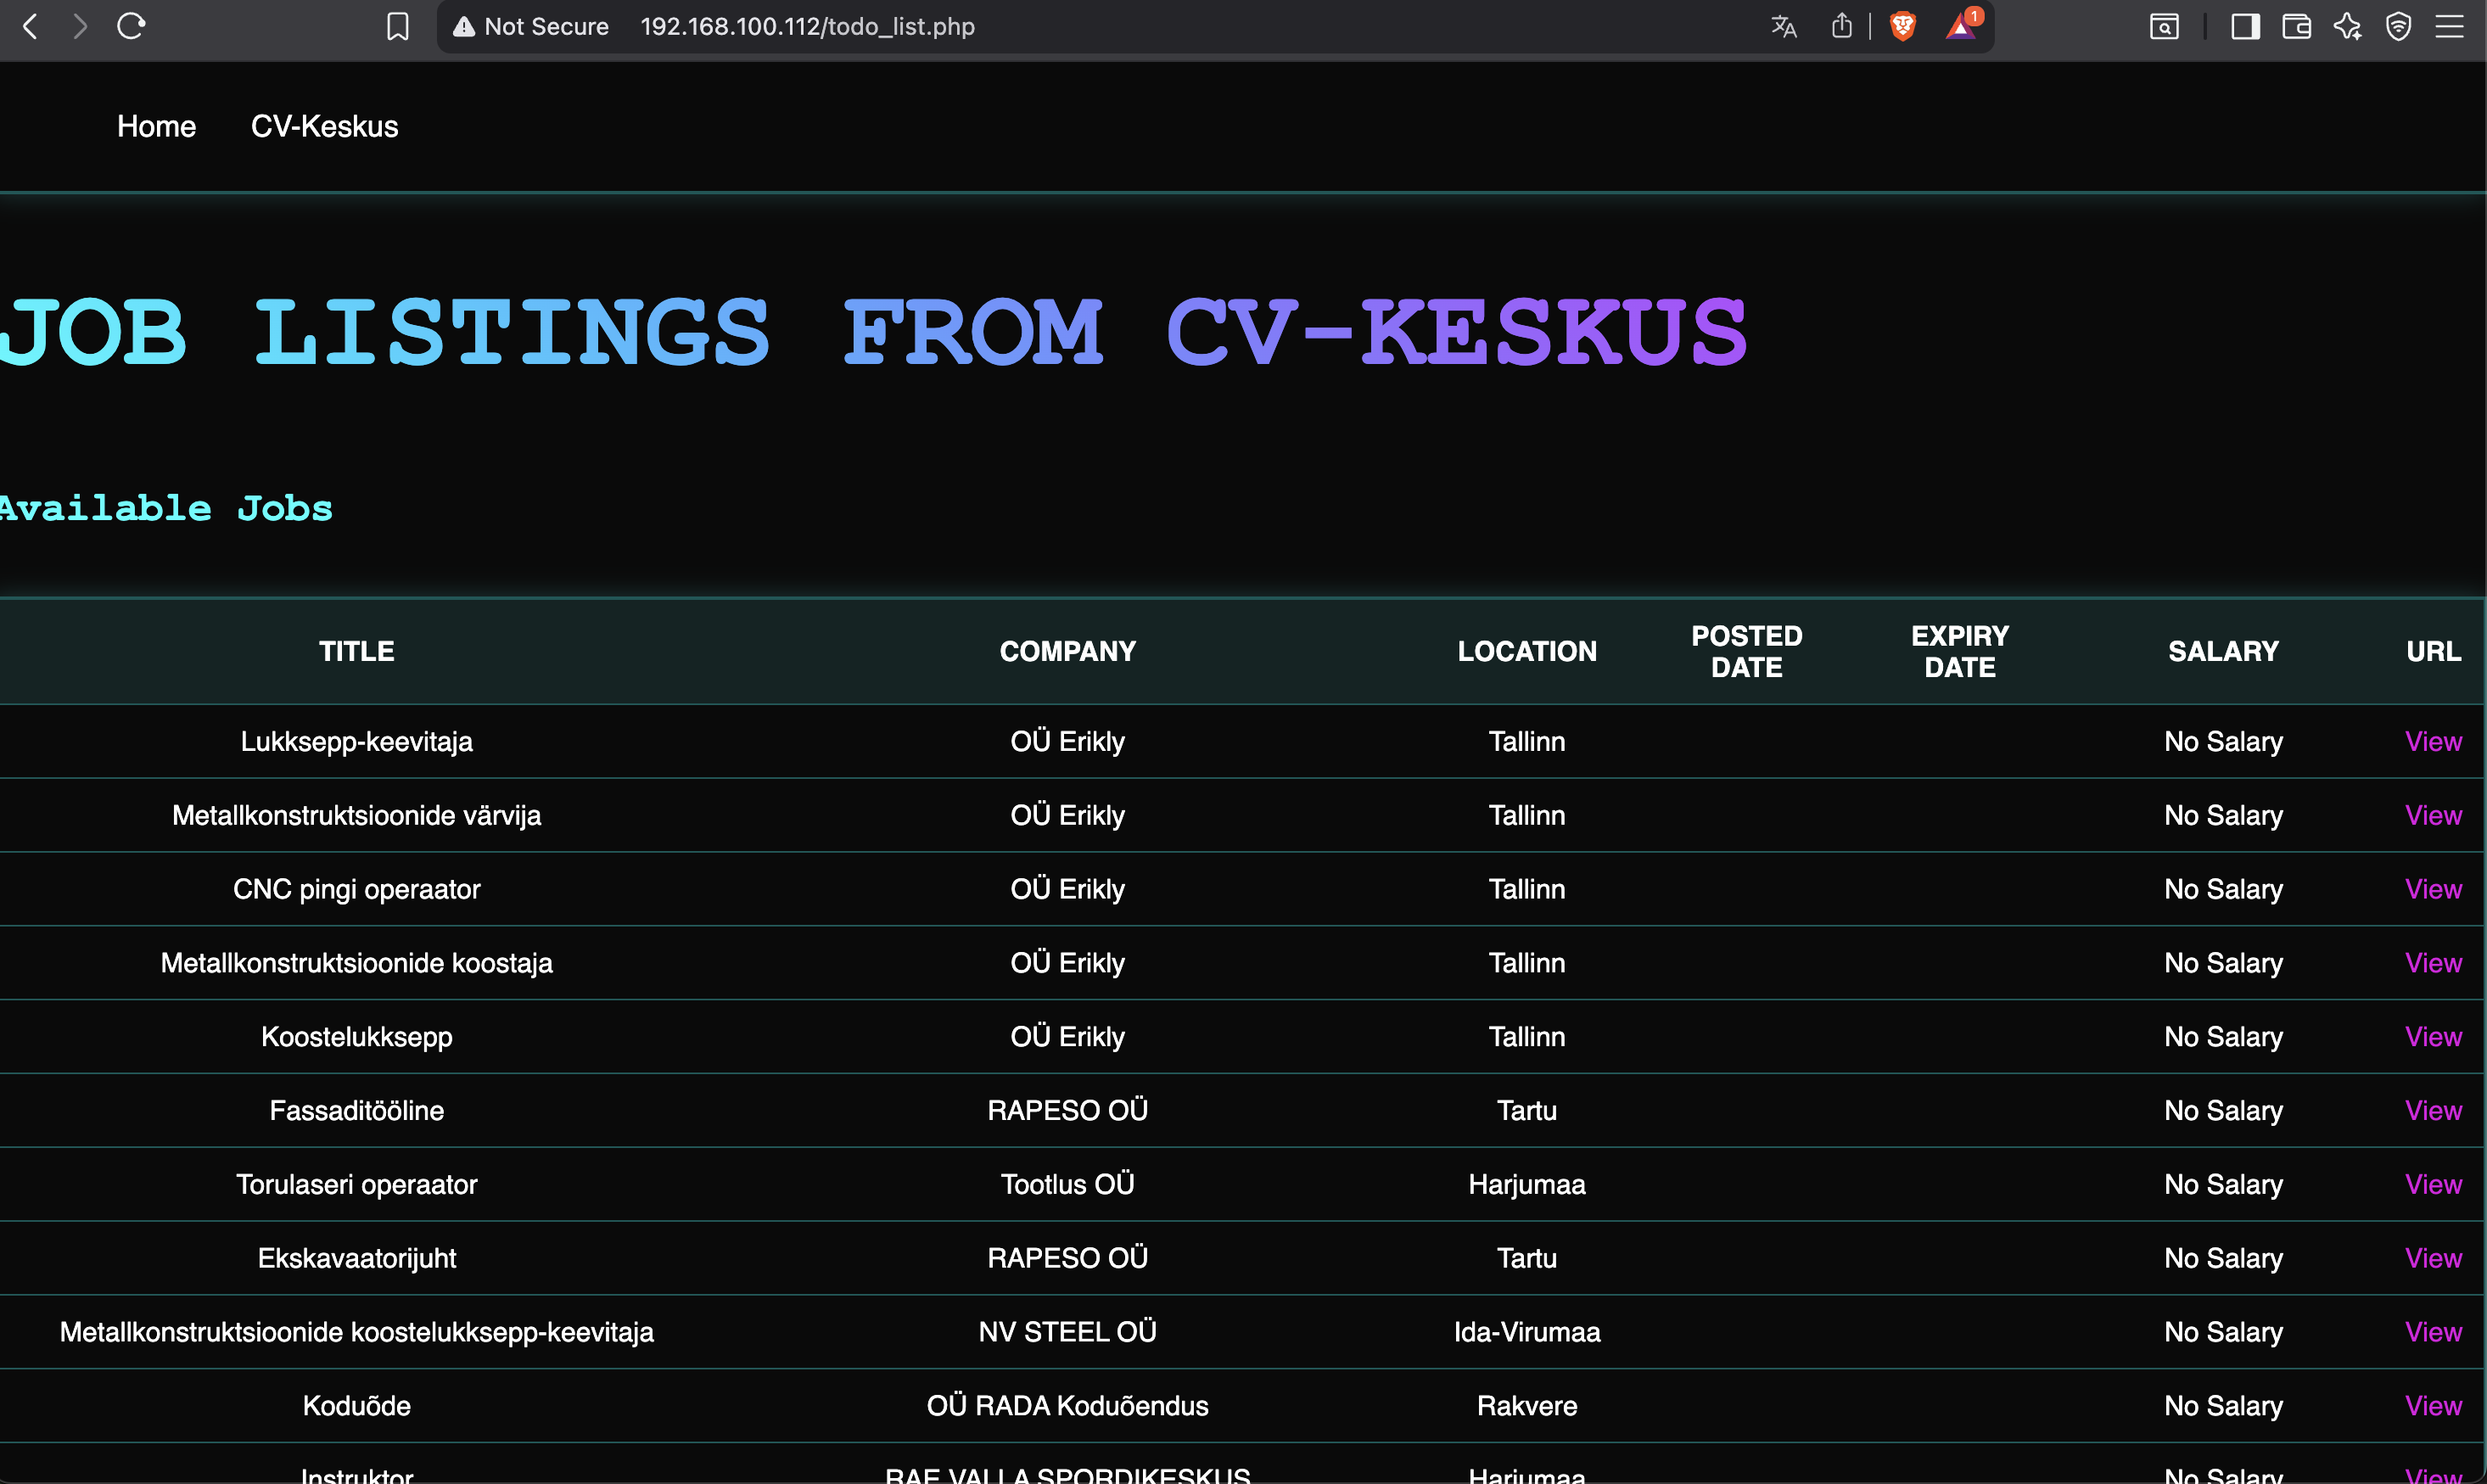Select the SALARY column header
The height and width of the screenshot is (1484, 2487).
(2223, 651)
